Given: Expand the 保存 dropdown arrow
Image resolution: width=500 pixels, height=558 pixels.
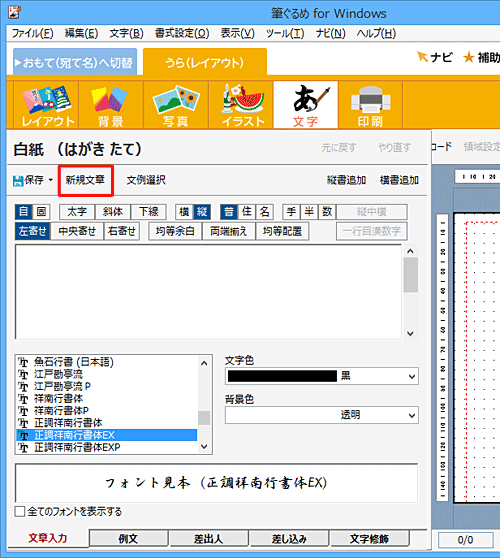Looking at the screenshot, I should point(51,180).
